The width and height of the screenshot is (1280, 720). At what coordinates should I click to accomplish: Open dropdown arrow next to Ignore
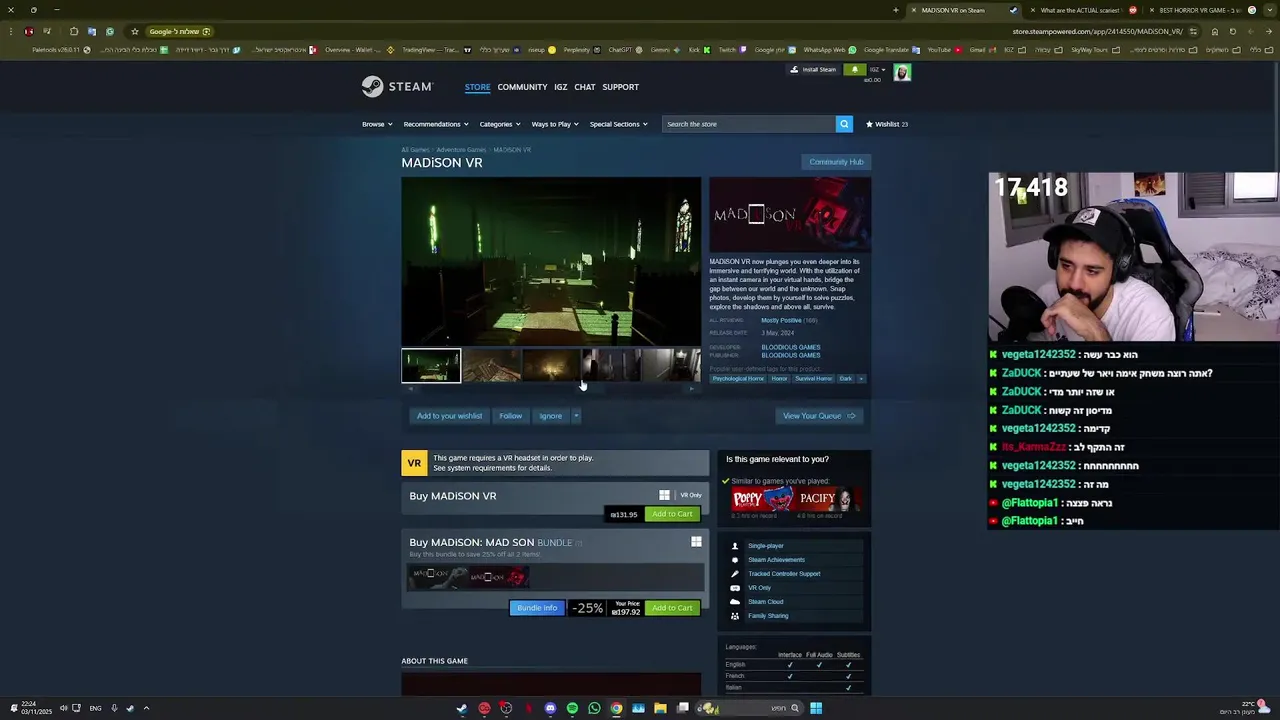click(576, 416)
